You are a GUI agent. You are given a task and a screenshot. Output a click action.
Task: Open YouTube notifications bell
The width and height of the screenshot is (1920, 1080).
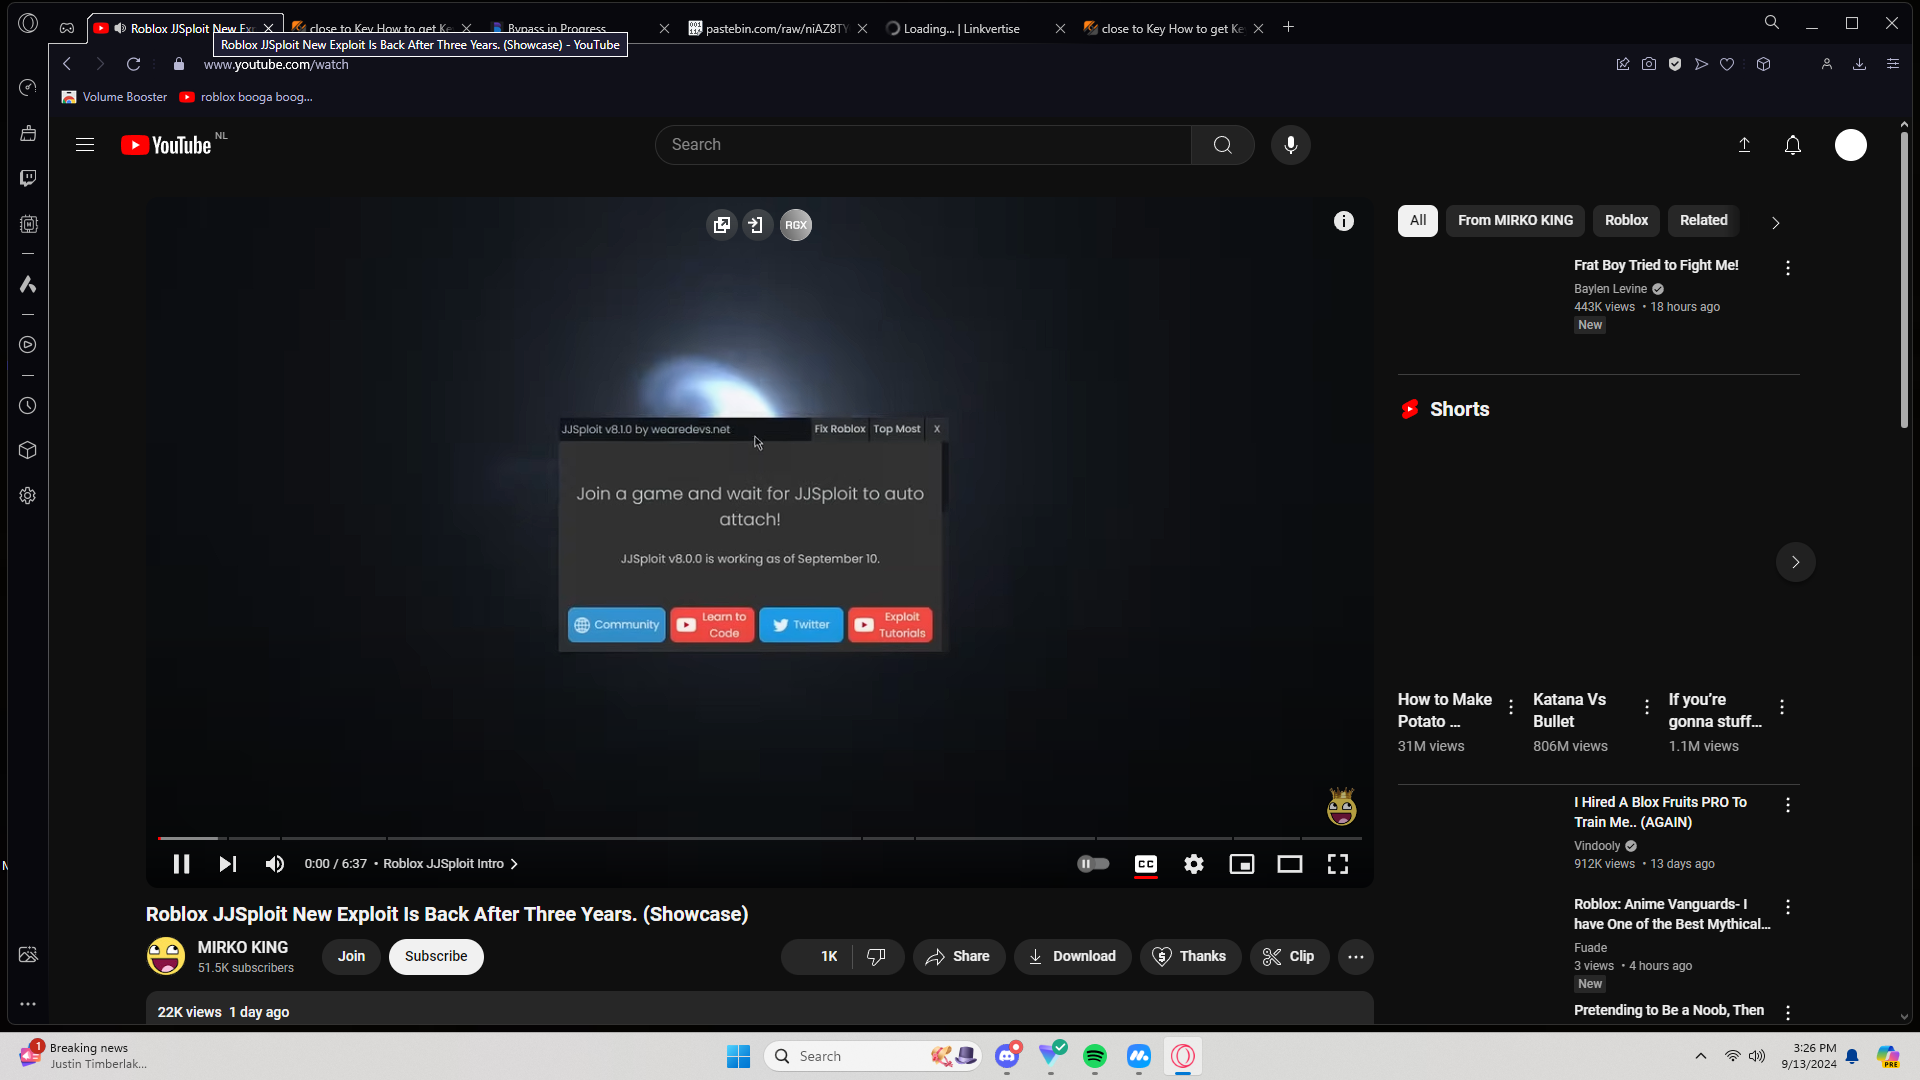pyautogui.click(x=1793, y=145)
